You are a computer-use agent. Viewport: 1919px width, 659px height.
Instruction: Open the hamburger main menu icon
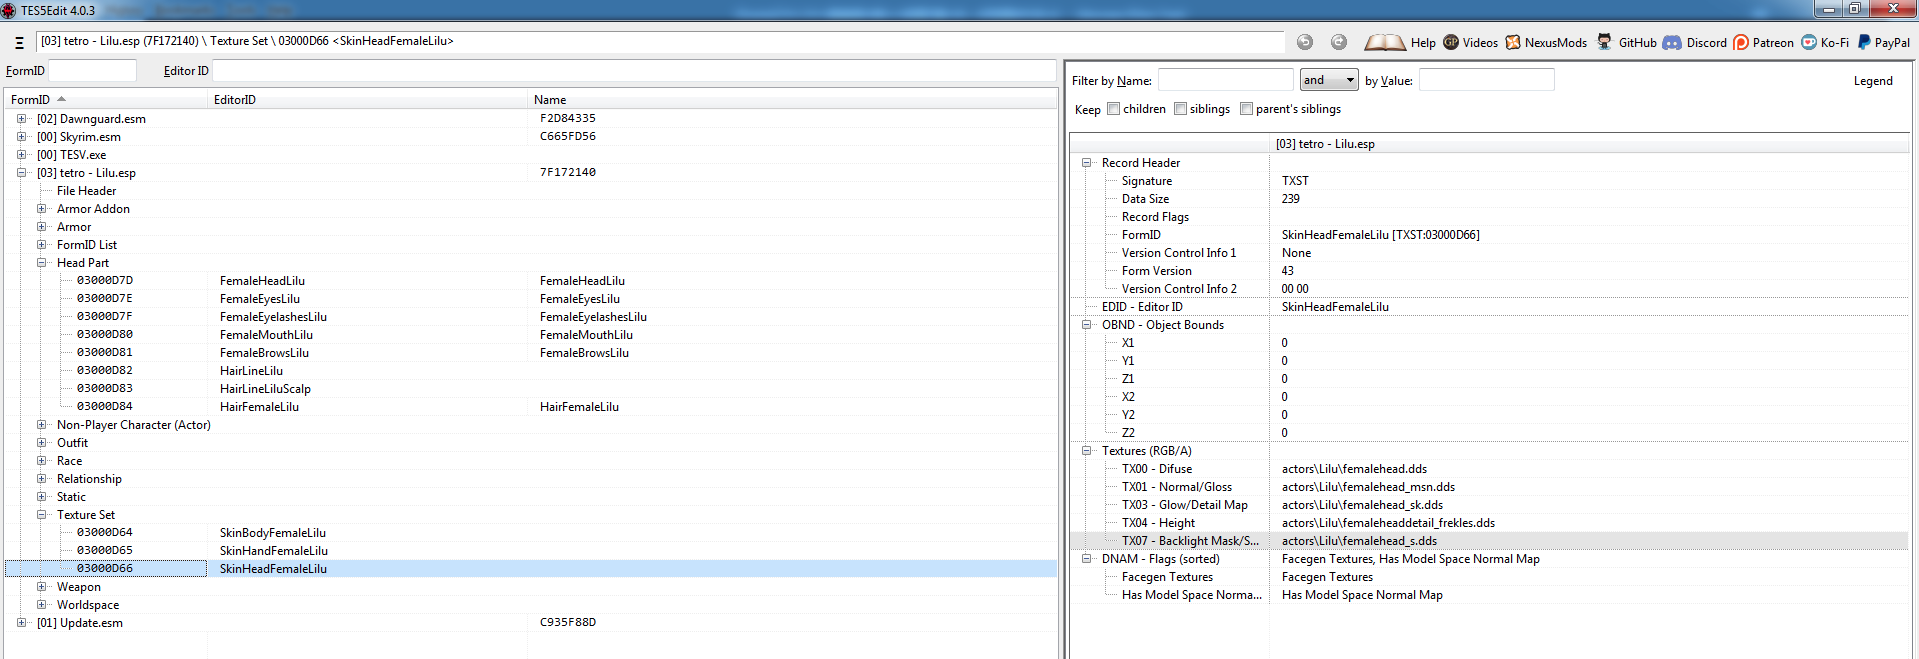19,43
